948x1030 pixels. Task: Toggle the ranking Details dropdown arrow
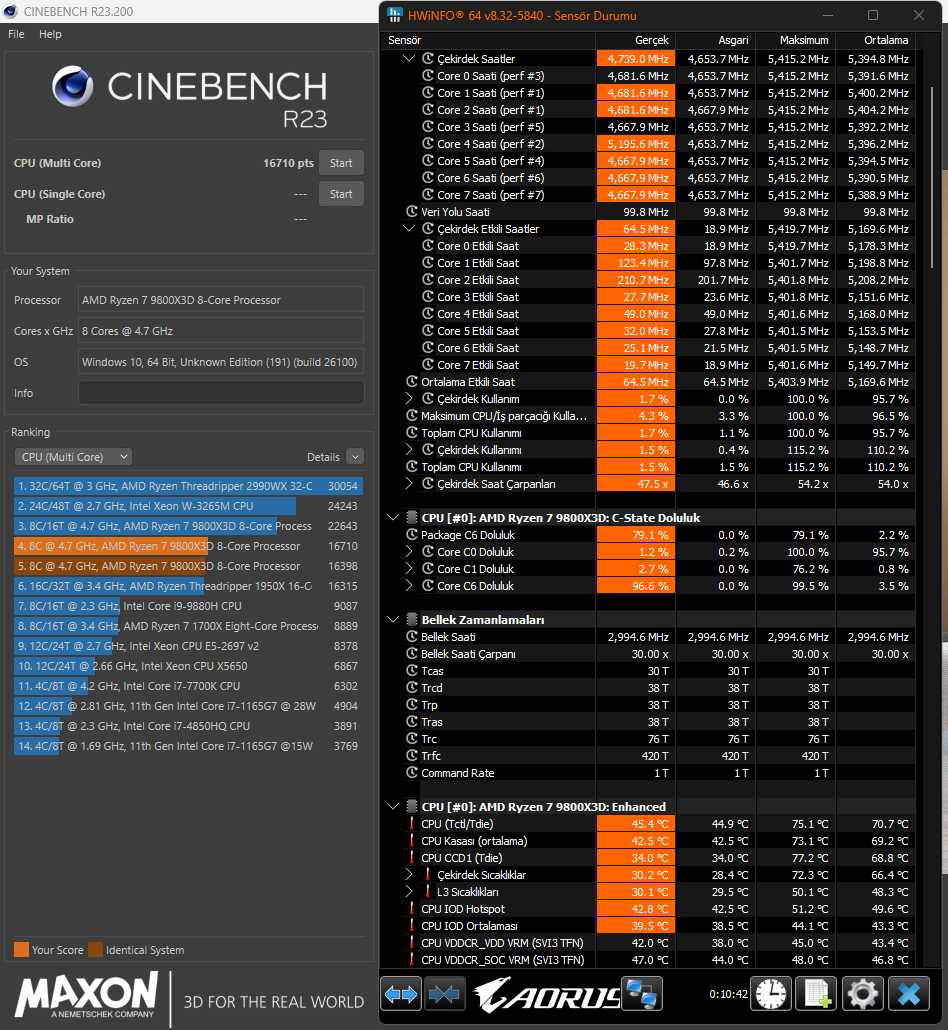[x=355, y=457]
